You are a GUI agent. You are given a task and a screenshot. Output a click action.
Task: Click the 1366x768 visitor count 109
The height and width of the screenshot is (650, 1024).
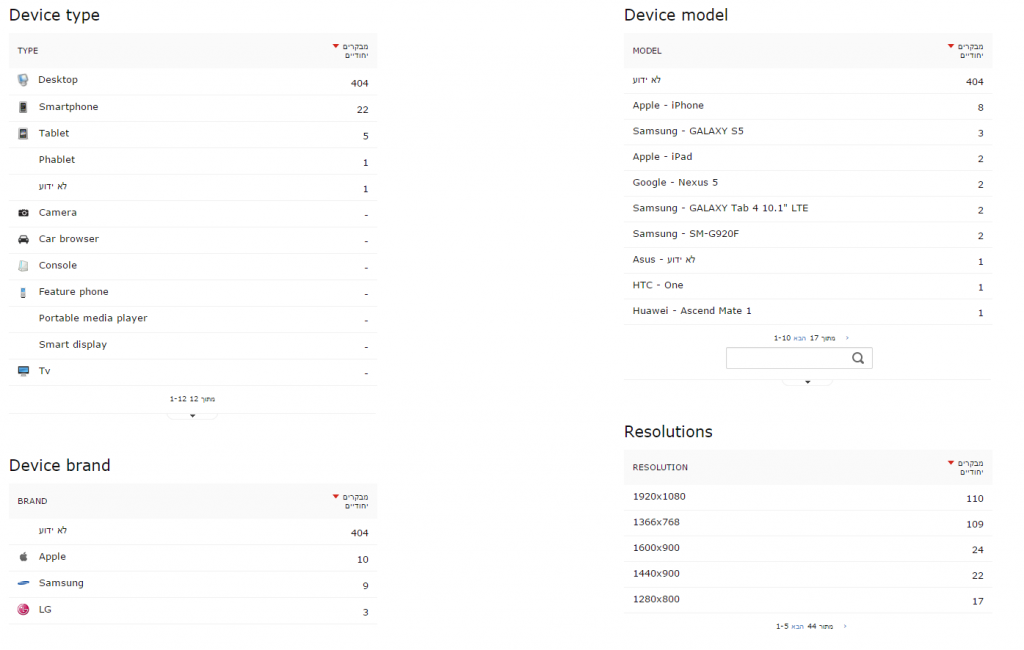coord(975,524)
